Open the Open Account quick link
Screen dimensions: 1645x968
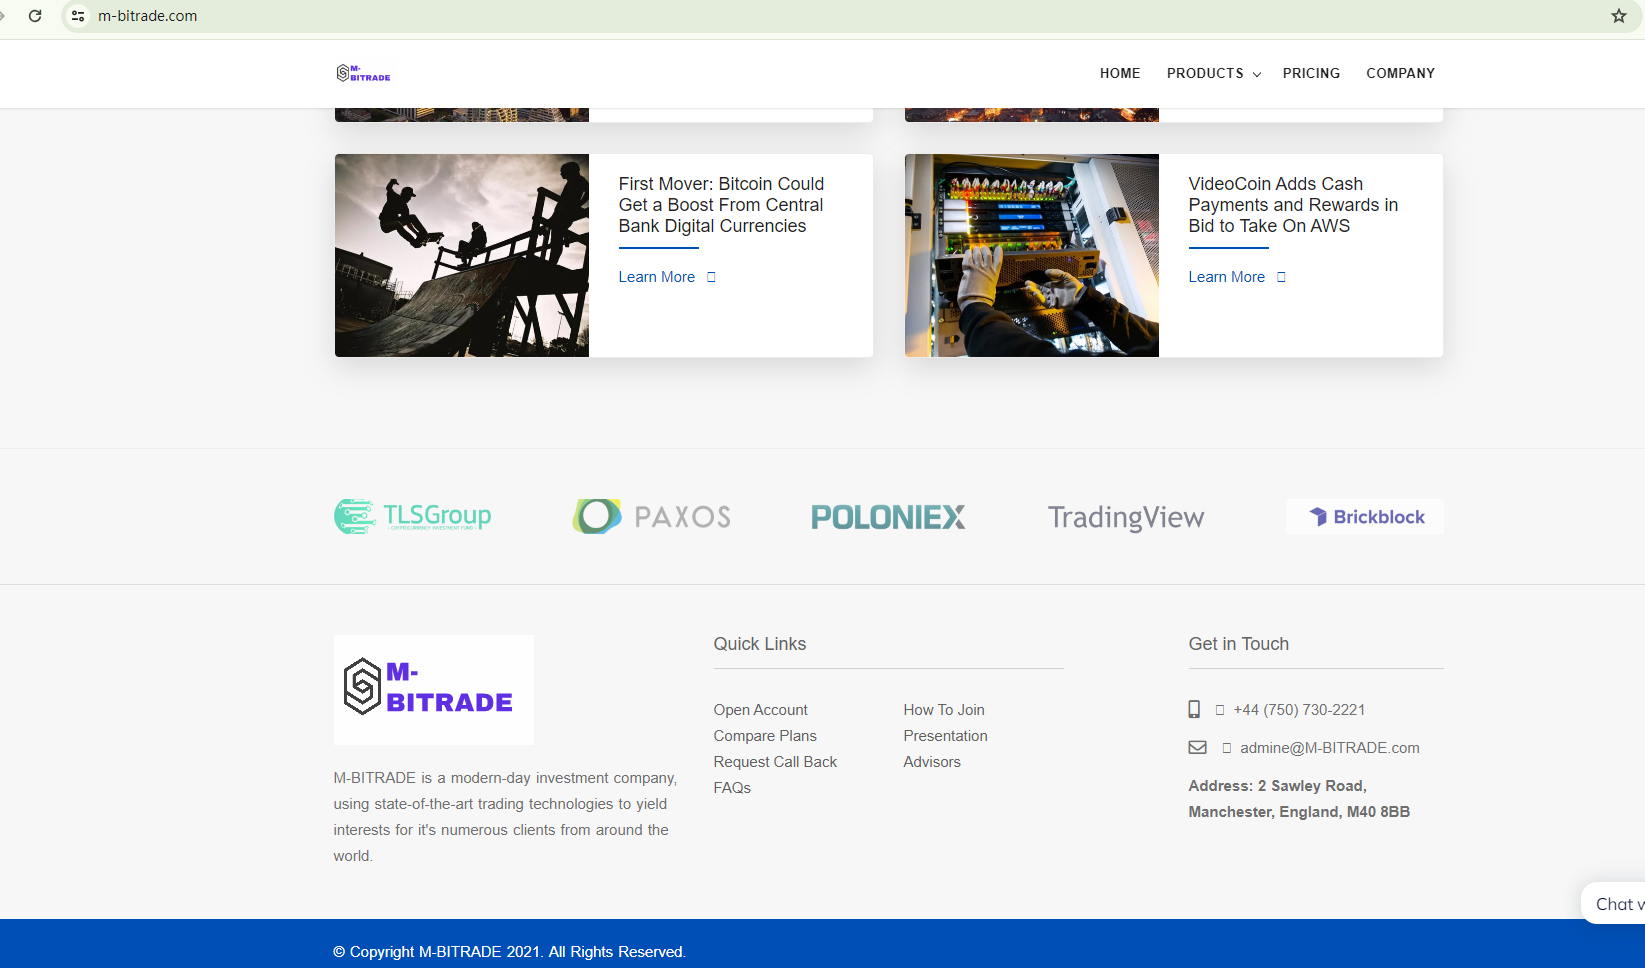point(760,710)
